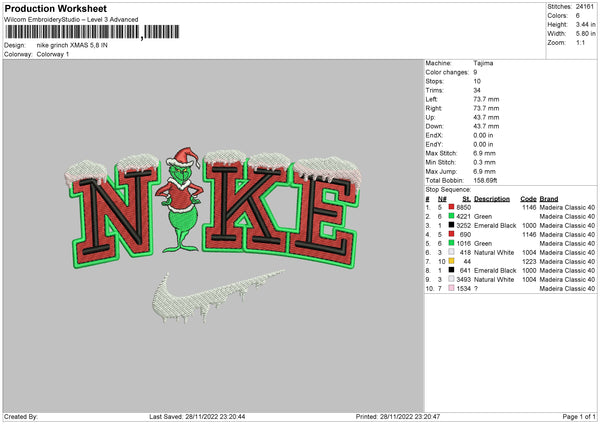Select the white swatch beside stitch count 3493

click(x=451, y=279)
